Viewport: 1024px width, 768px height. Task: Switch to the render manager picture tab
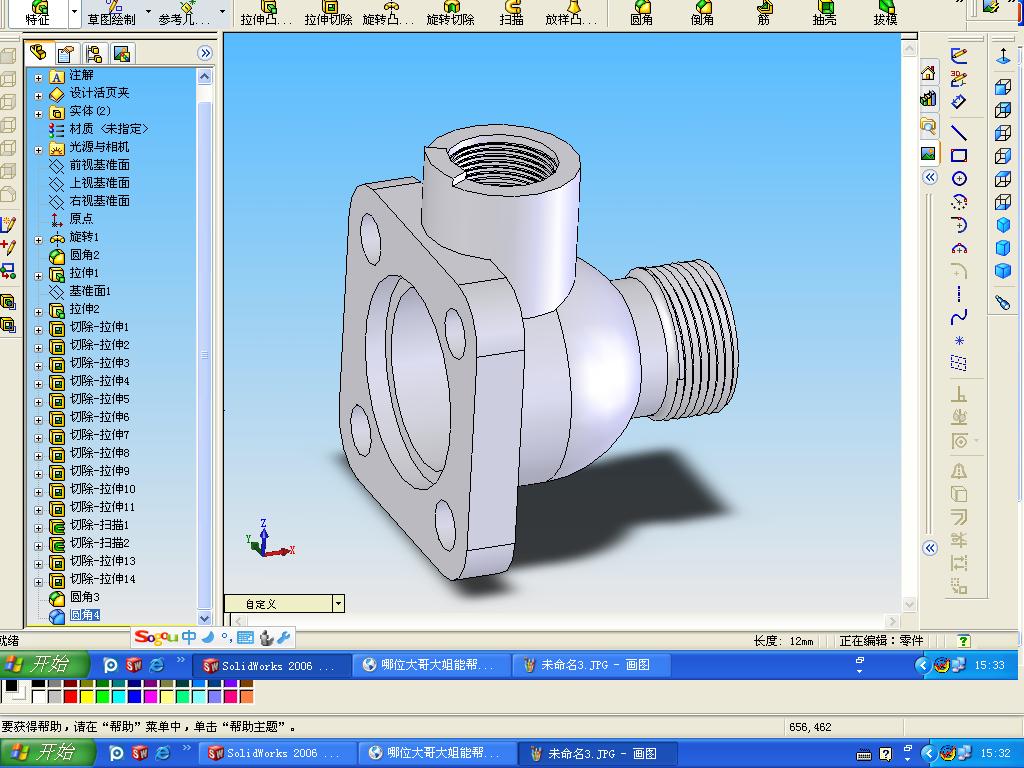click(x=121, y=53)
